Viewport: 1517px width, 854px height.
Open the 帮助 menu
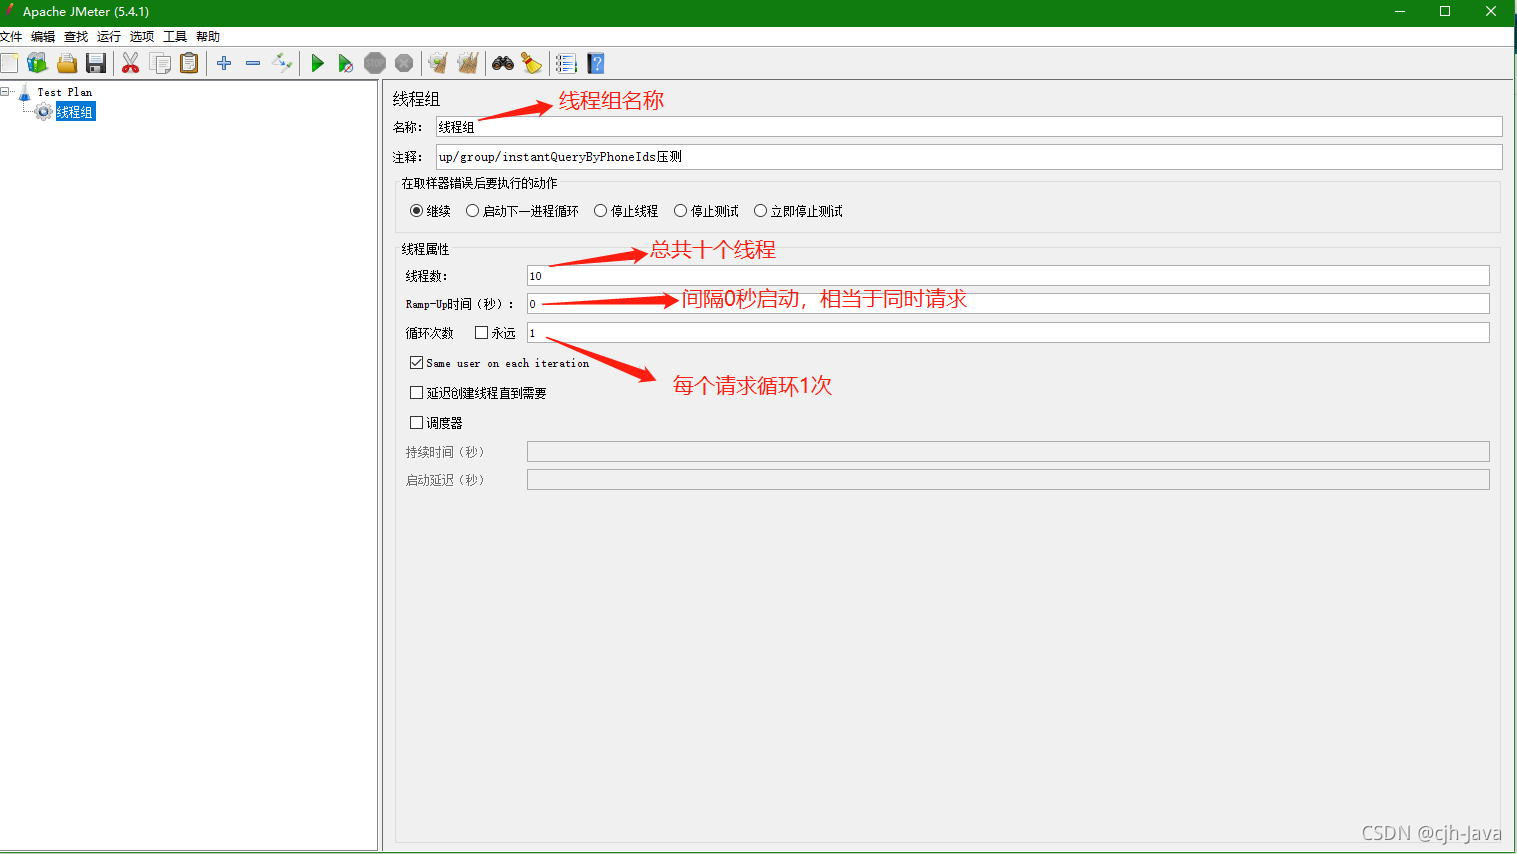pos(208,37)
